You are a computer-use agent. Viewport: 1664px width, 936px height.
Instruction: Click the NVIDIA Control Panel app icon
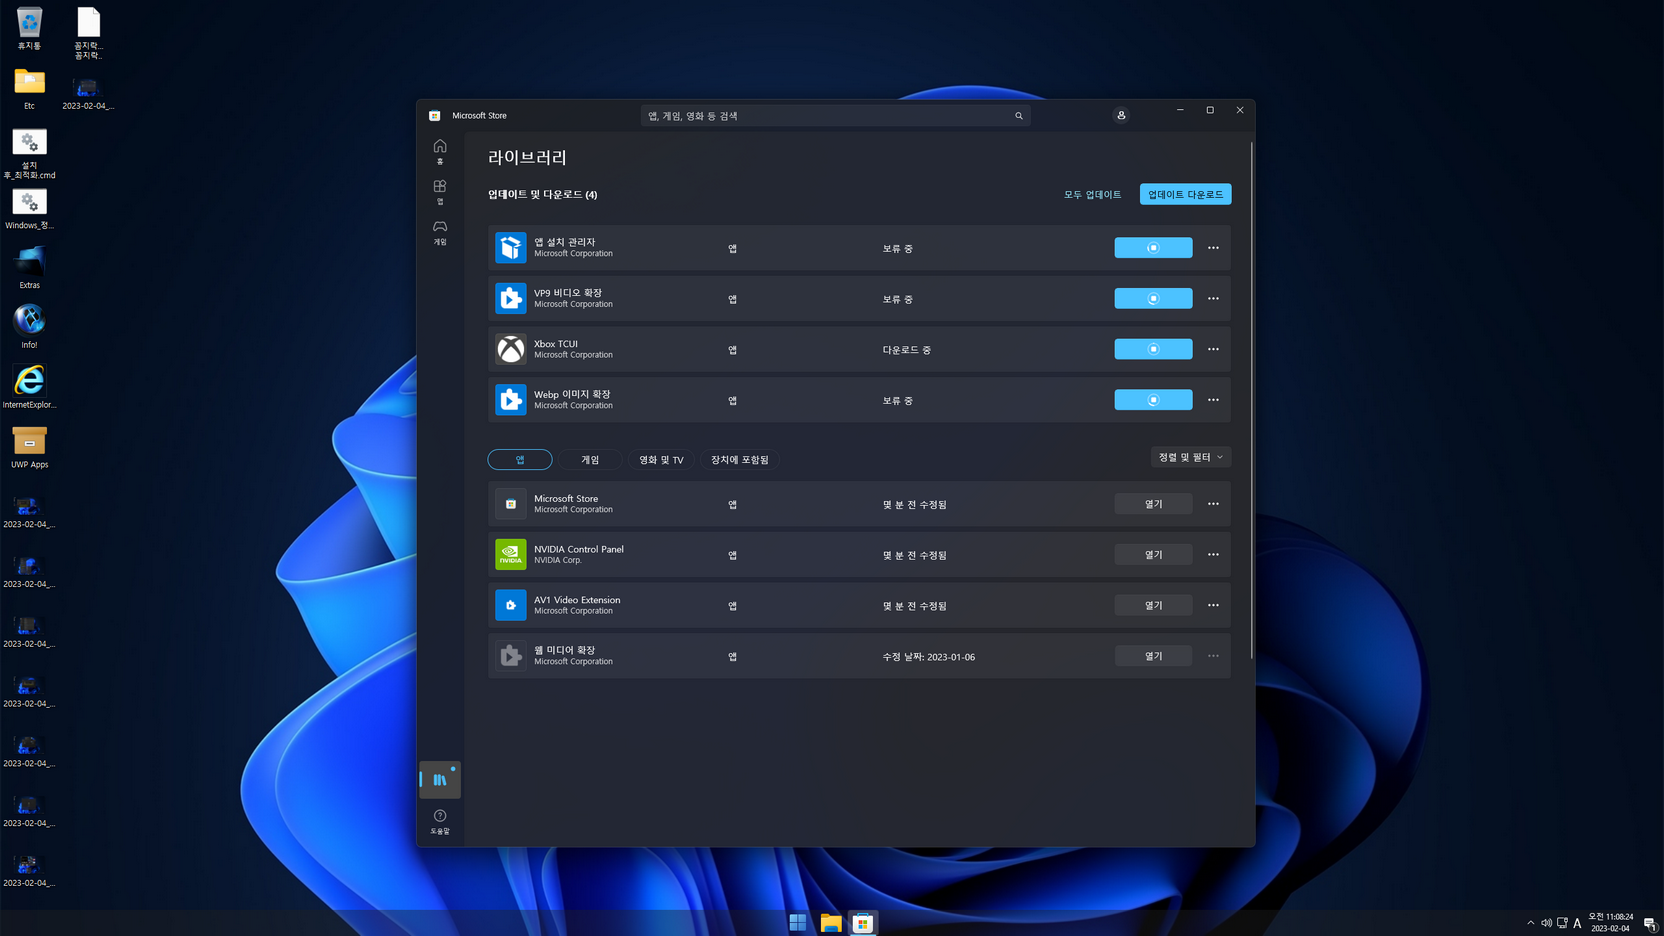click(x=511, y=554)
